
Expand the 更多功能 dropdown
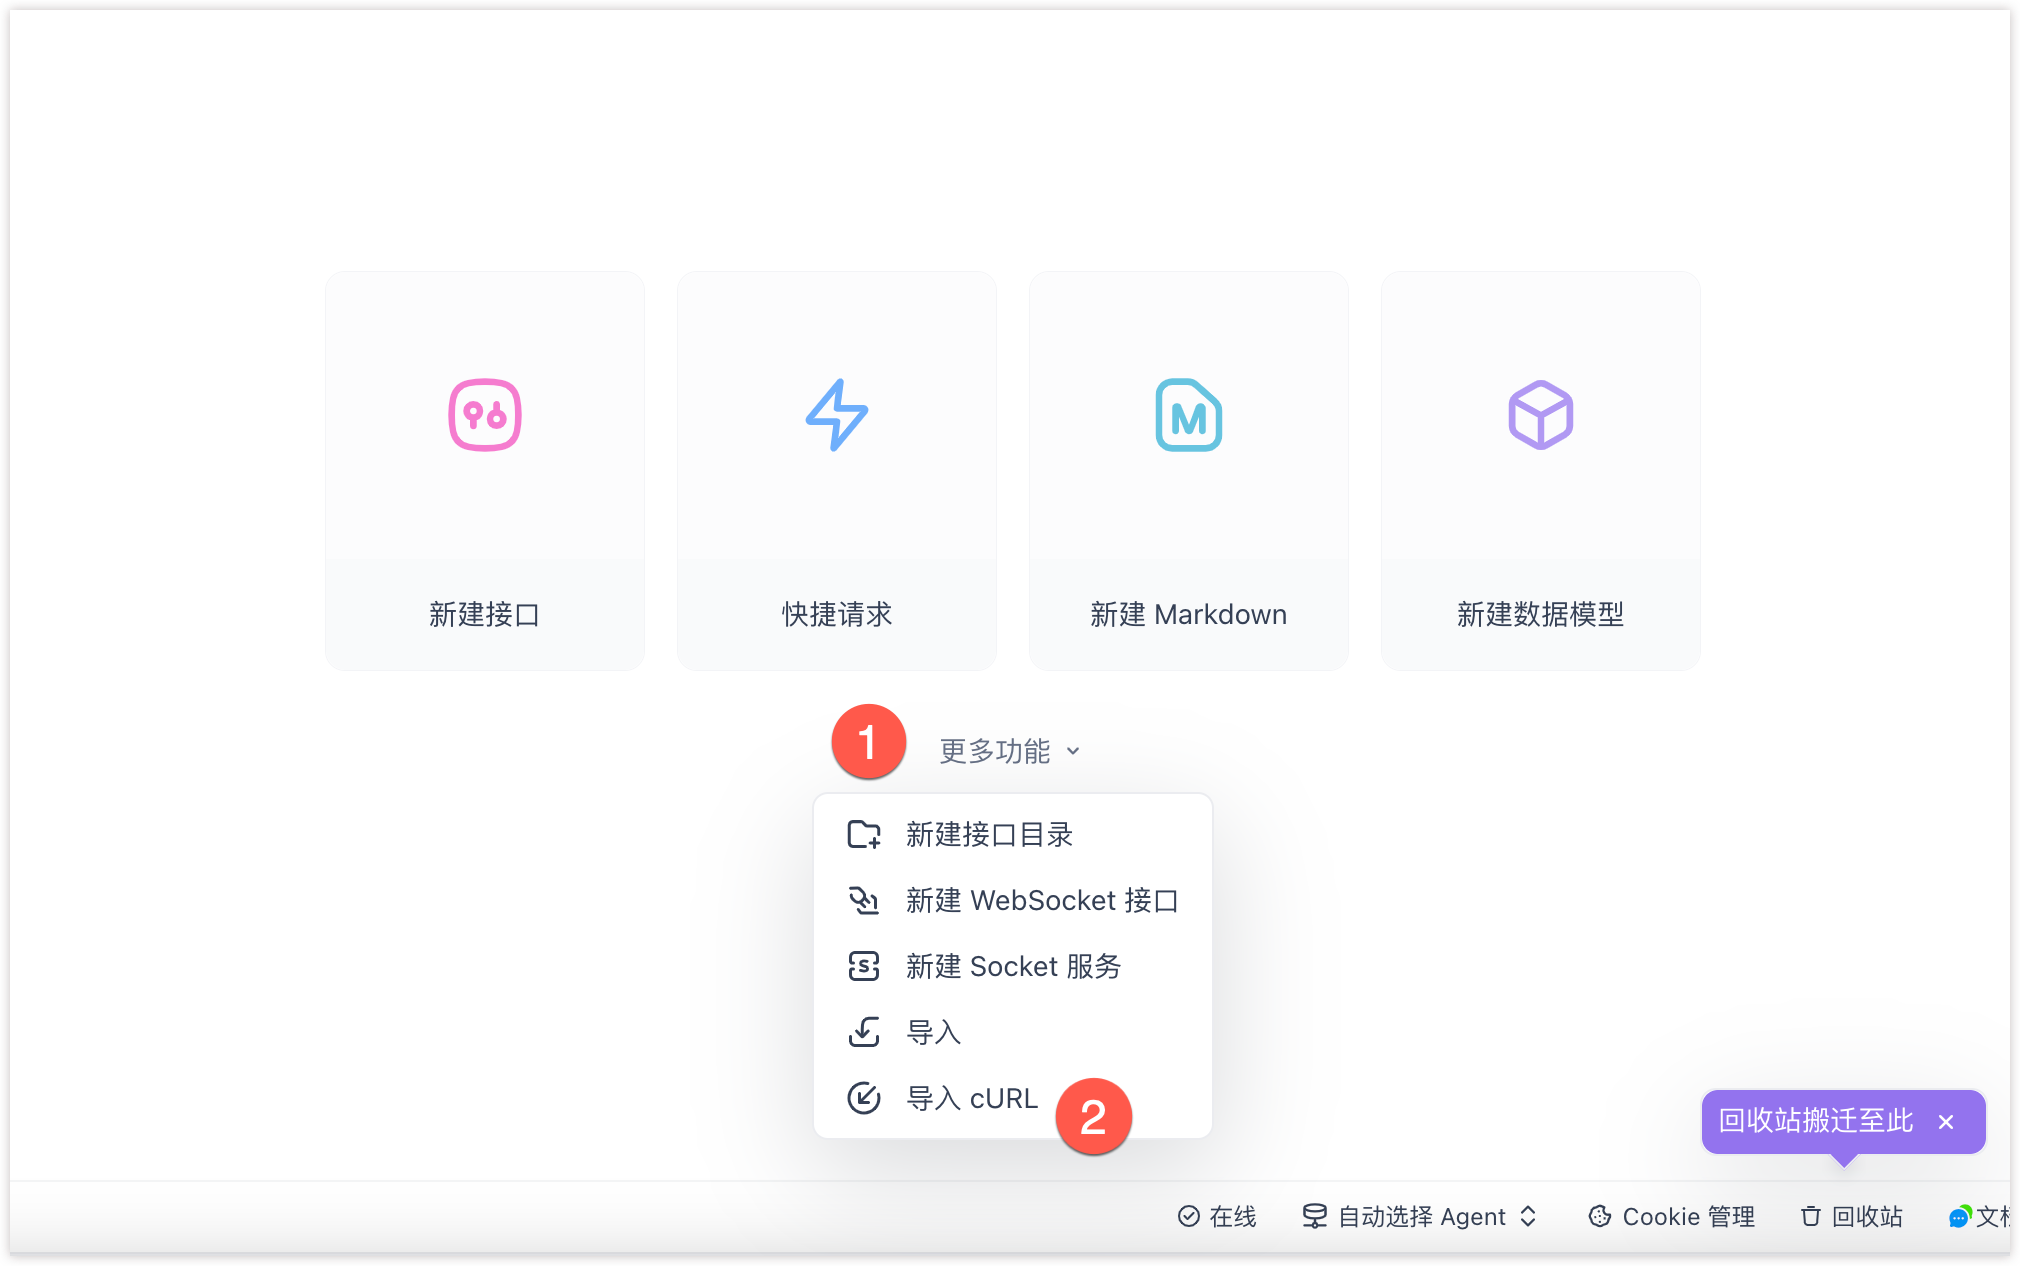(x=995, y=751)
